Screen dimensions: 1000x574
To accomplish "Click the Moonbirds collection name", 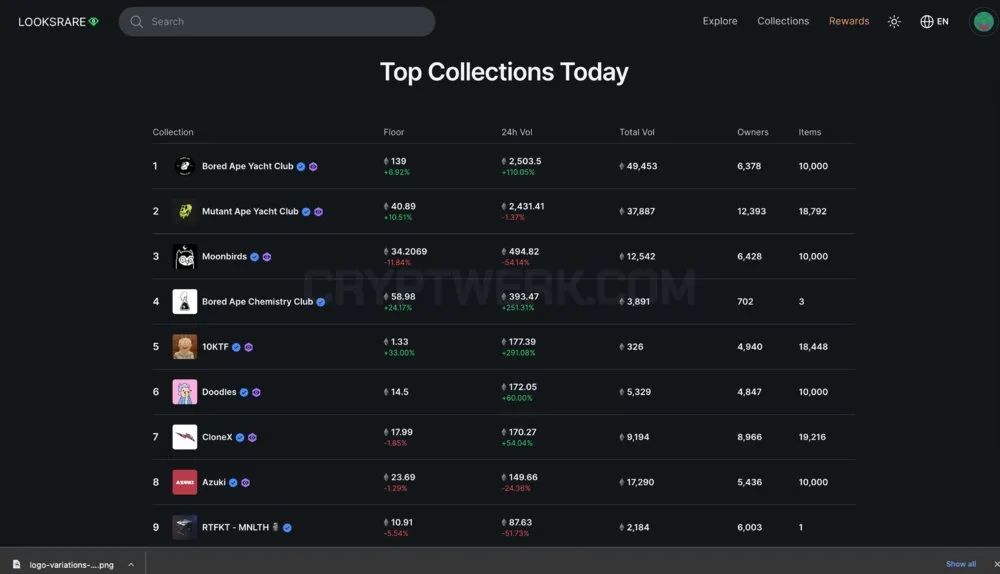I will (224, 256).
